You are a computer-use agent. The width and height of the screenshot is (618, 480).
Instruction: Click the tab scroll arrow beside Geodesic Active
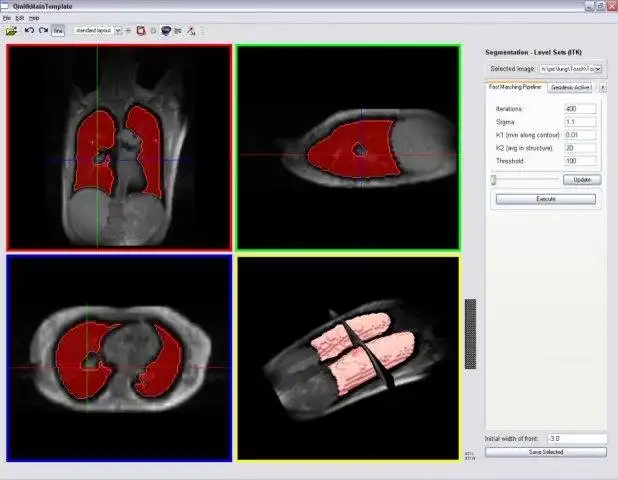pos(602,87)
